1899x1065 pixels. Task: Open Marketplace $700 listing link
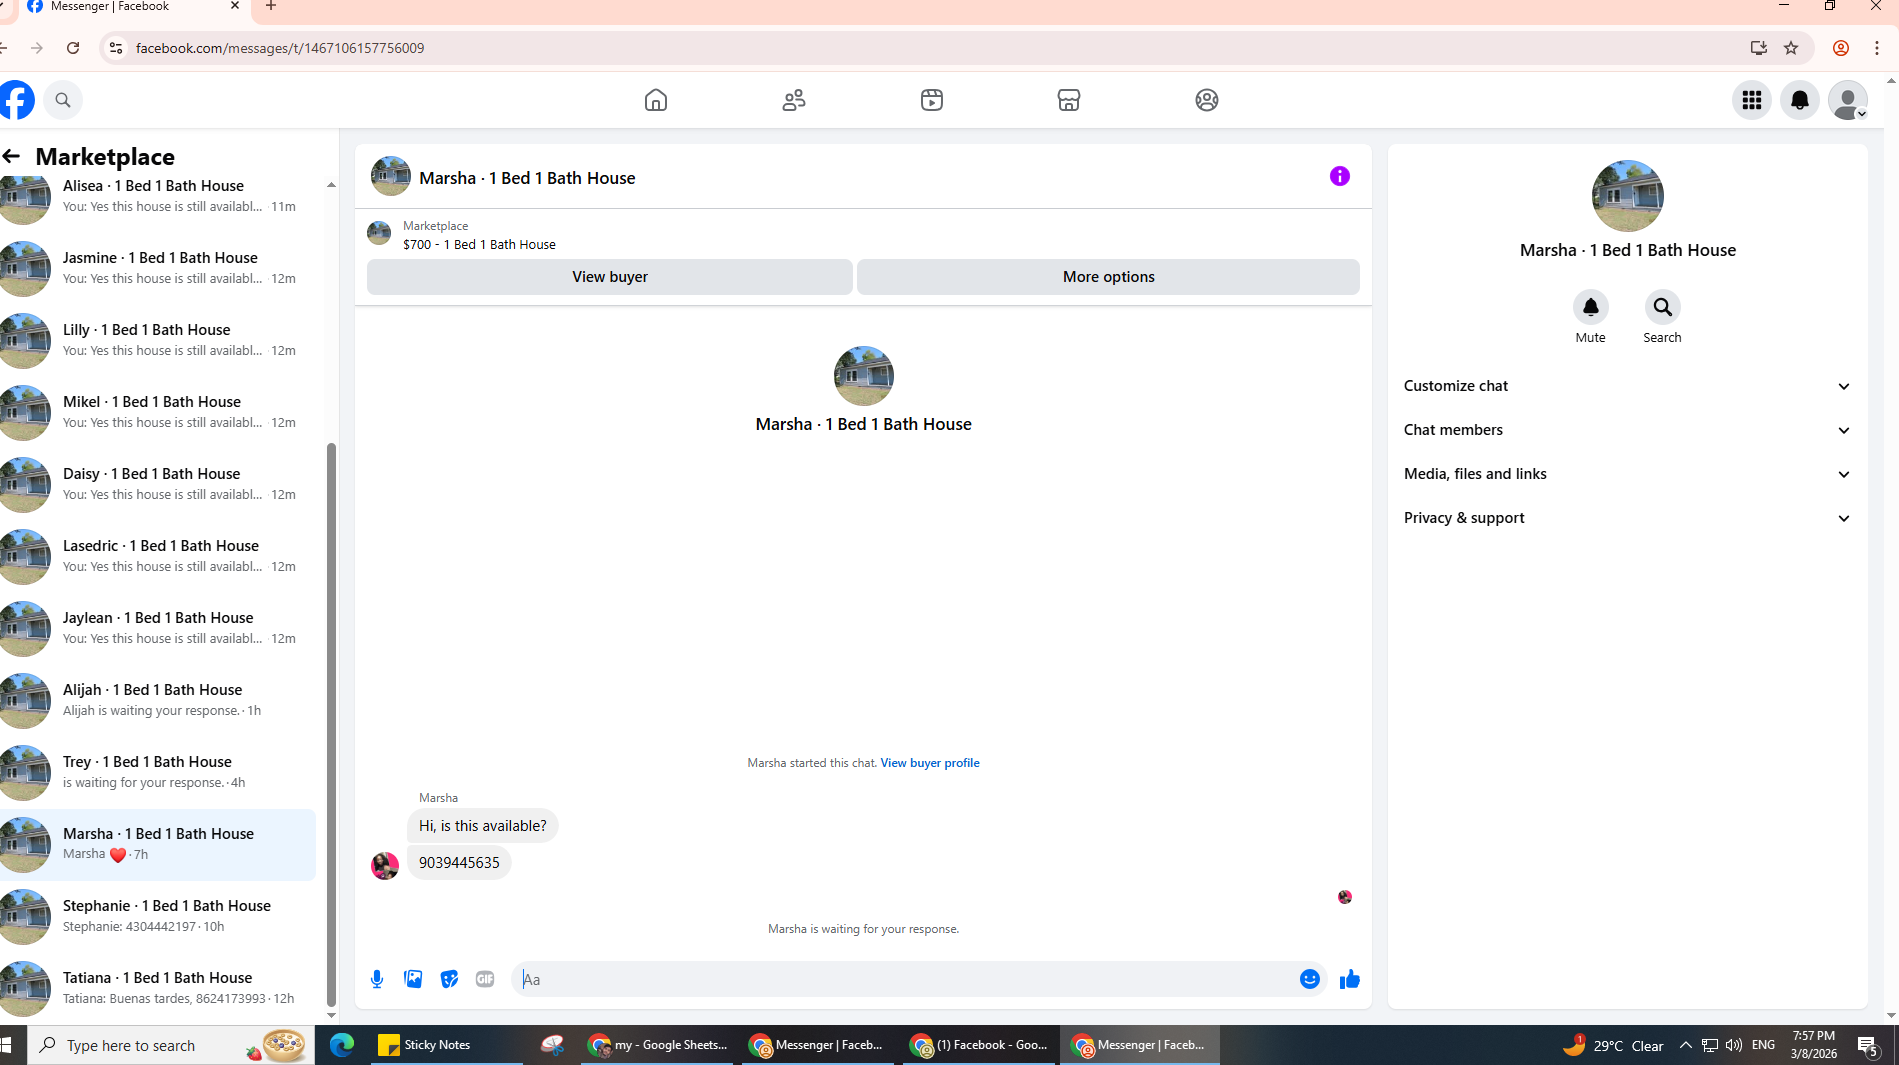(x=479, y=244)
